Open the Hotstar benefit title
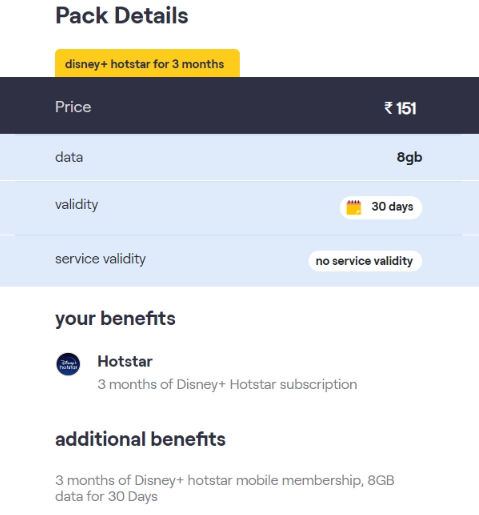Image resolution: width=479 pixels, height=515 pixels. click(125, 361)
